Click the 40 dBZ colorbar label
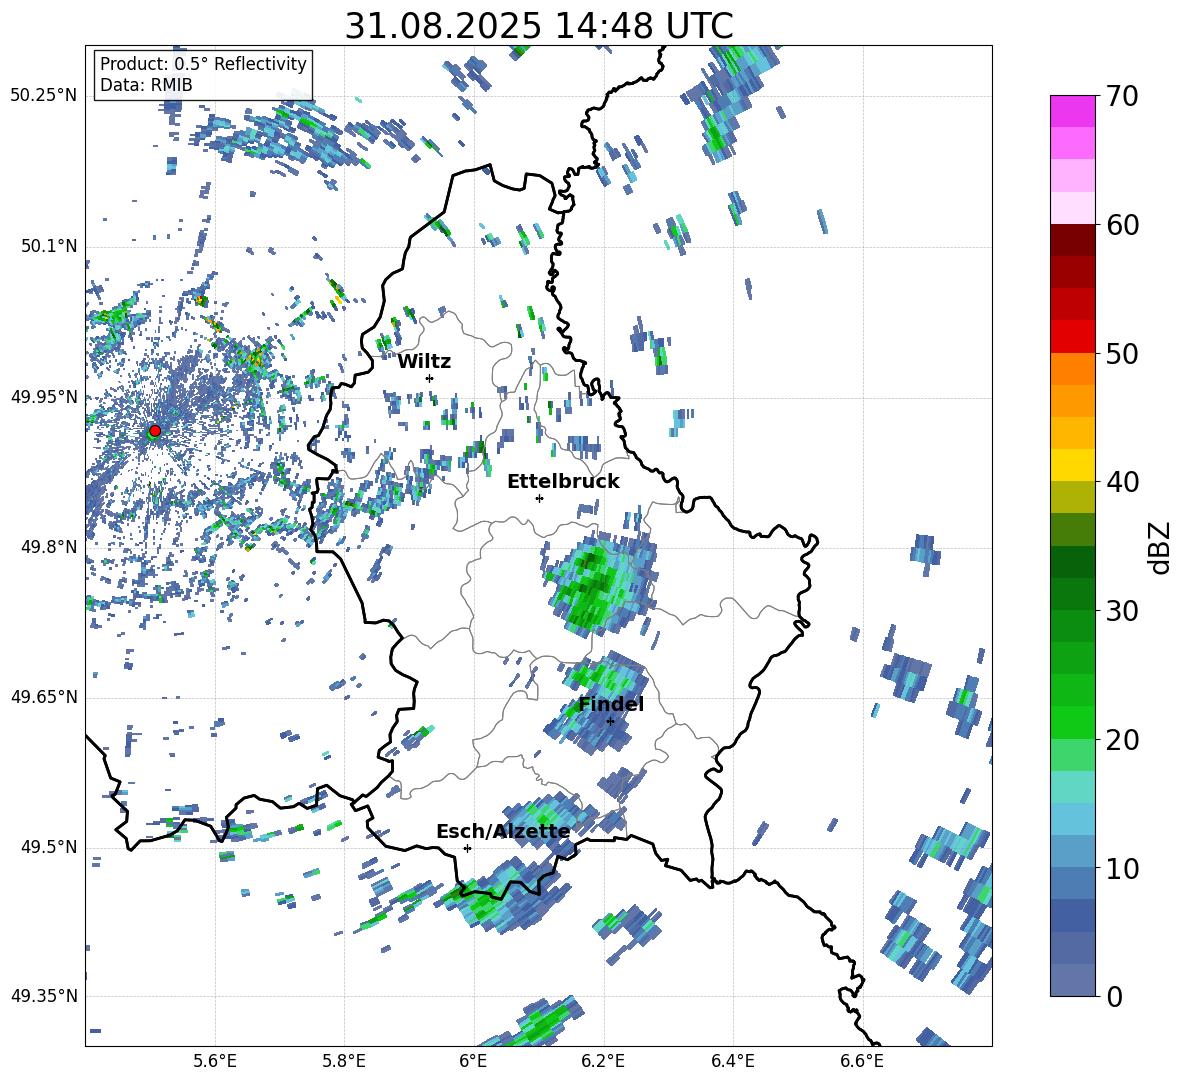 coord(1123,482)
